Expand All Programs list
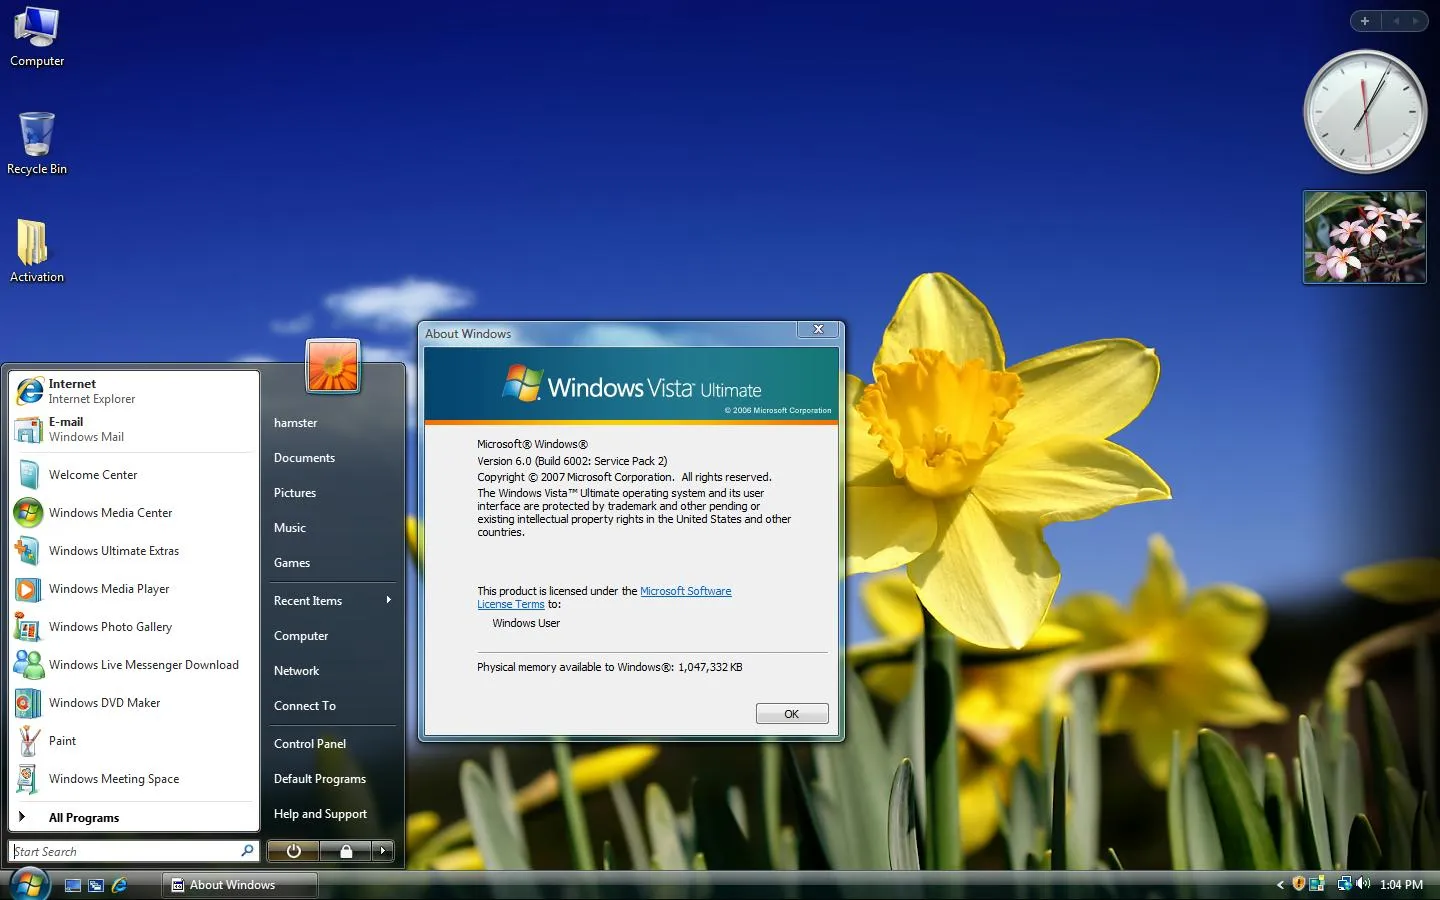Viewport: 1440px width, 900px height. coord(134,817)
